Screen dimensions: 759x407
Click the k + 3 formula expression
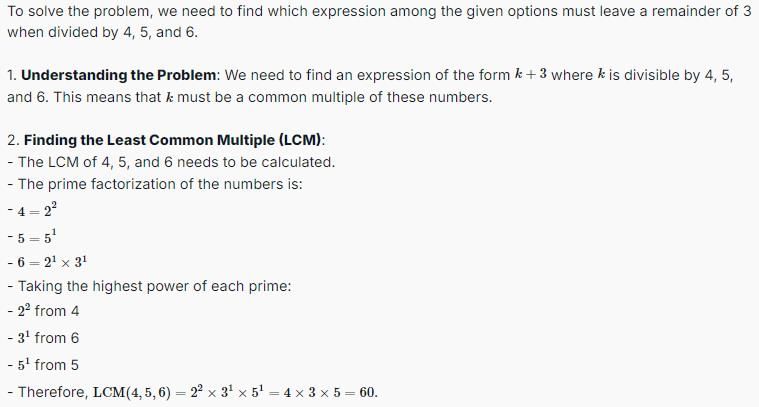(x=531, y=75)
